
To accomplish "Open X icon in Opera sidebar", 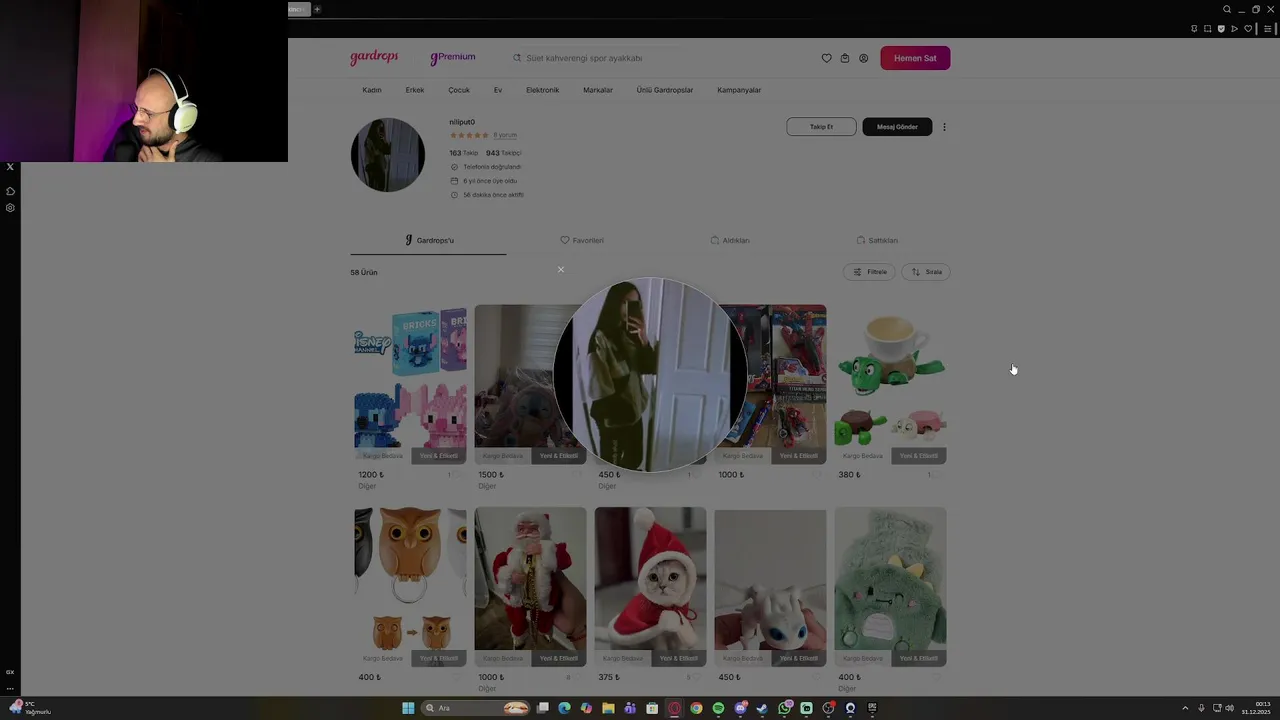I will coord(10,167).
